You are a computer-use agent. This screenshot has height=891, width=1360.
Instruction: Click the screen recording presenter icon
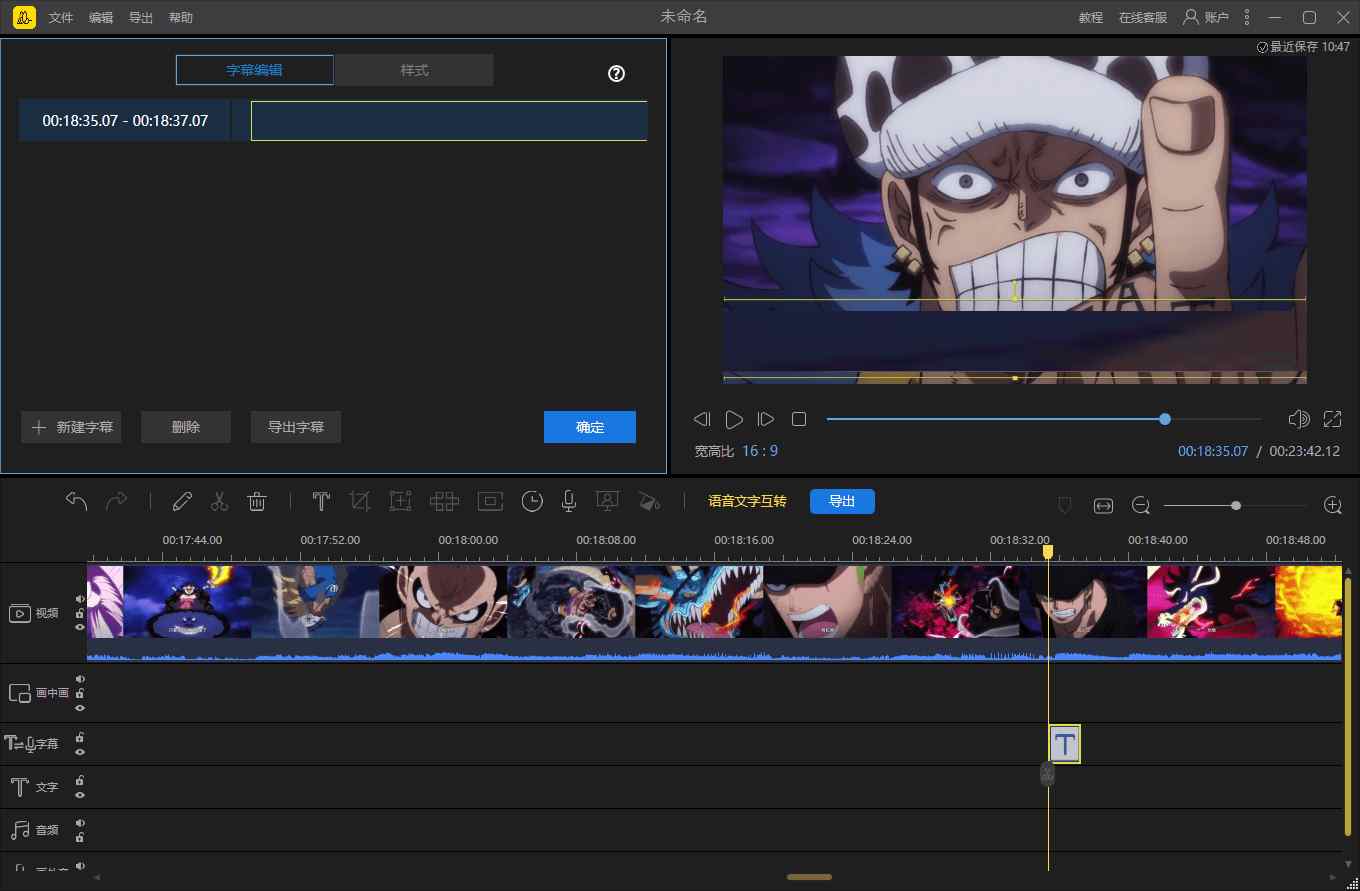(606, 501)
